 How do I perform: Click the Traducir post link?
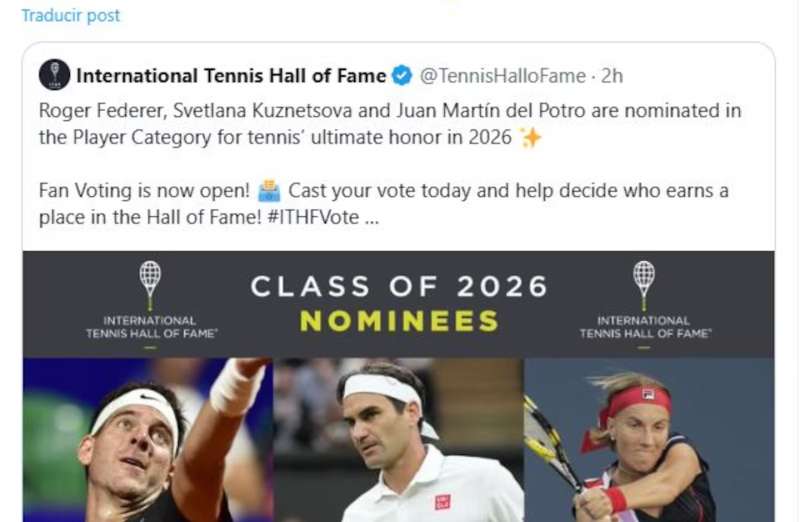[70, 15]
